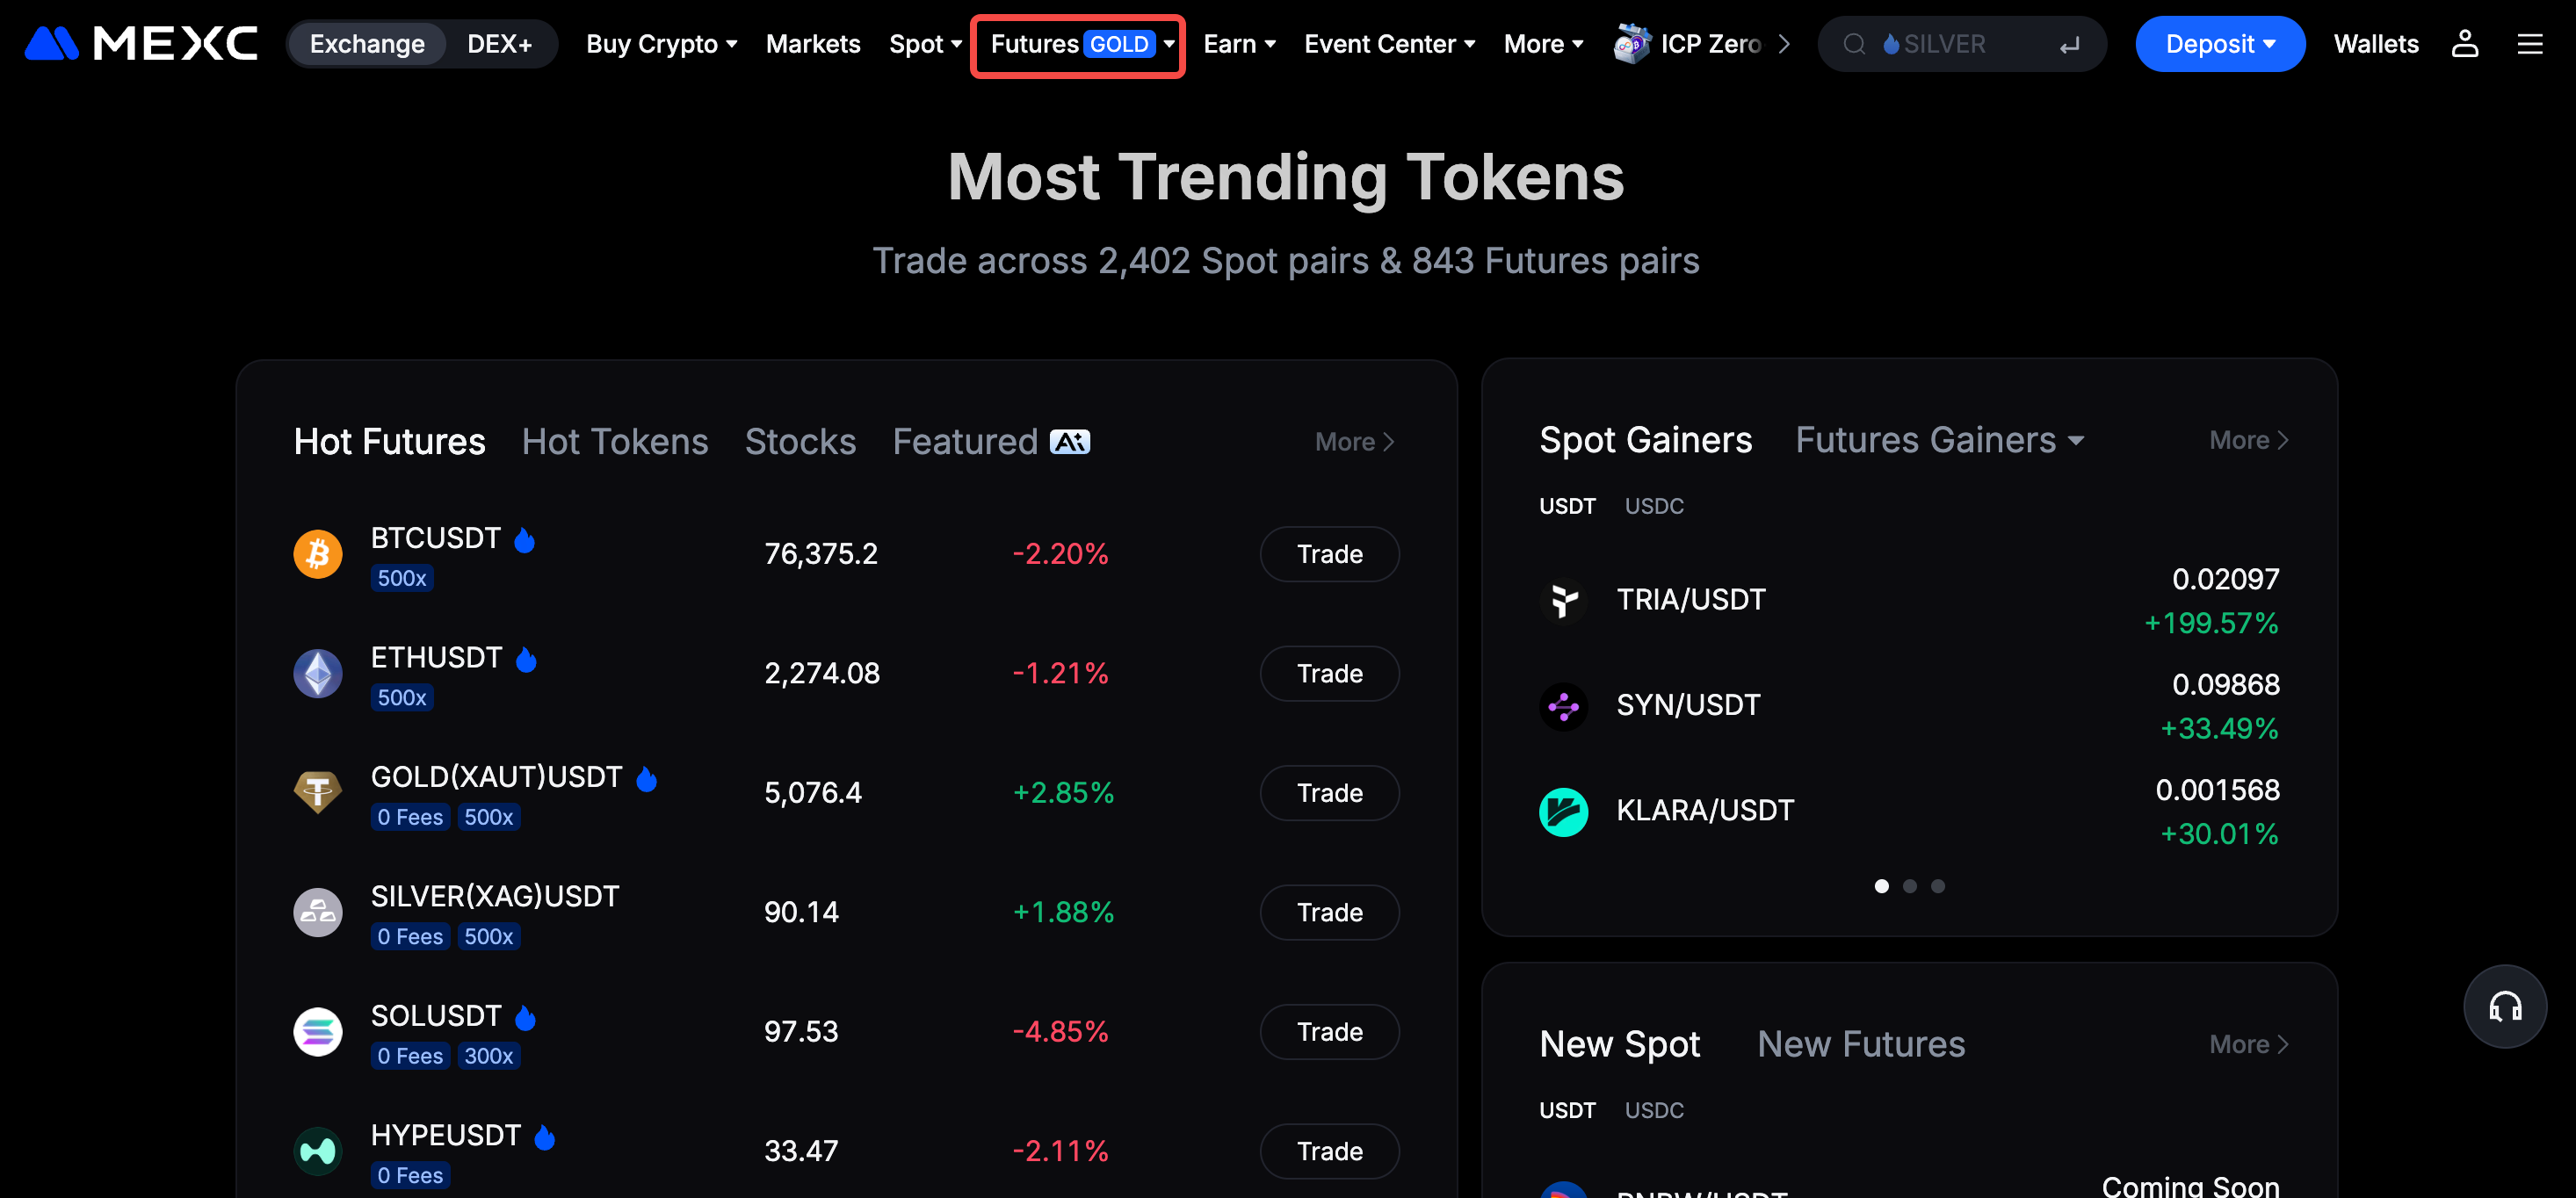Image resolution: width=2576 pixels, height=1198 pixels.
Task: Click the Ethereum coin icon
Action: [x=318, y=673]
